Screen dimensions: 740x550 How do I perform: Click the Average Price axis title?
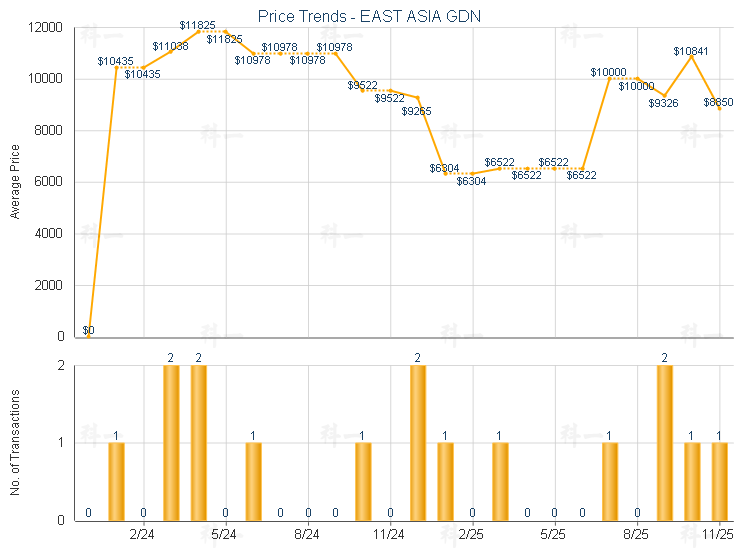[x=15, y=182]
